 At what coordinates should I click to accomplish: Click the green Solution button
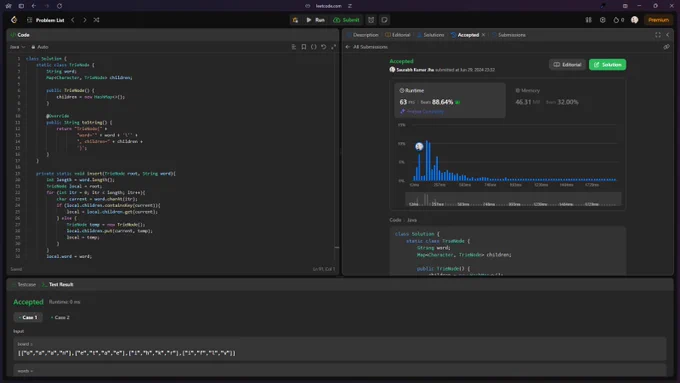607,65
